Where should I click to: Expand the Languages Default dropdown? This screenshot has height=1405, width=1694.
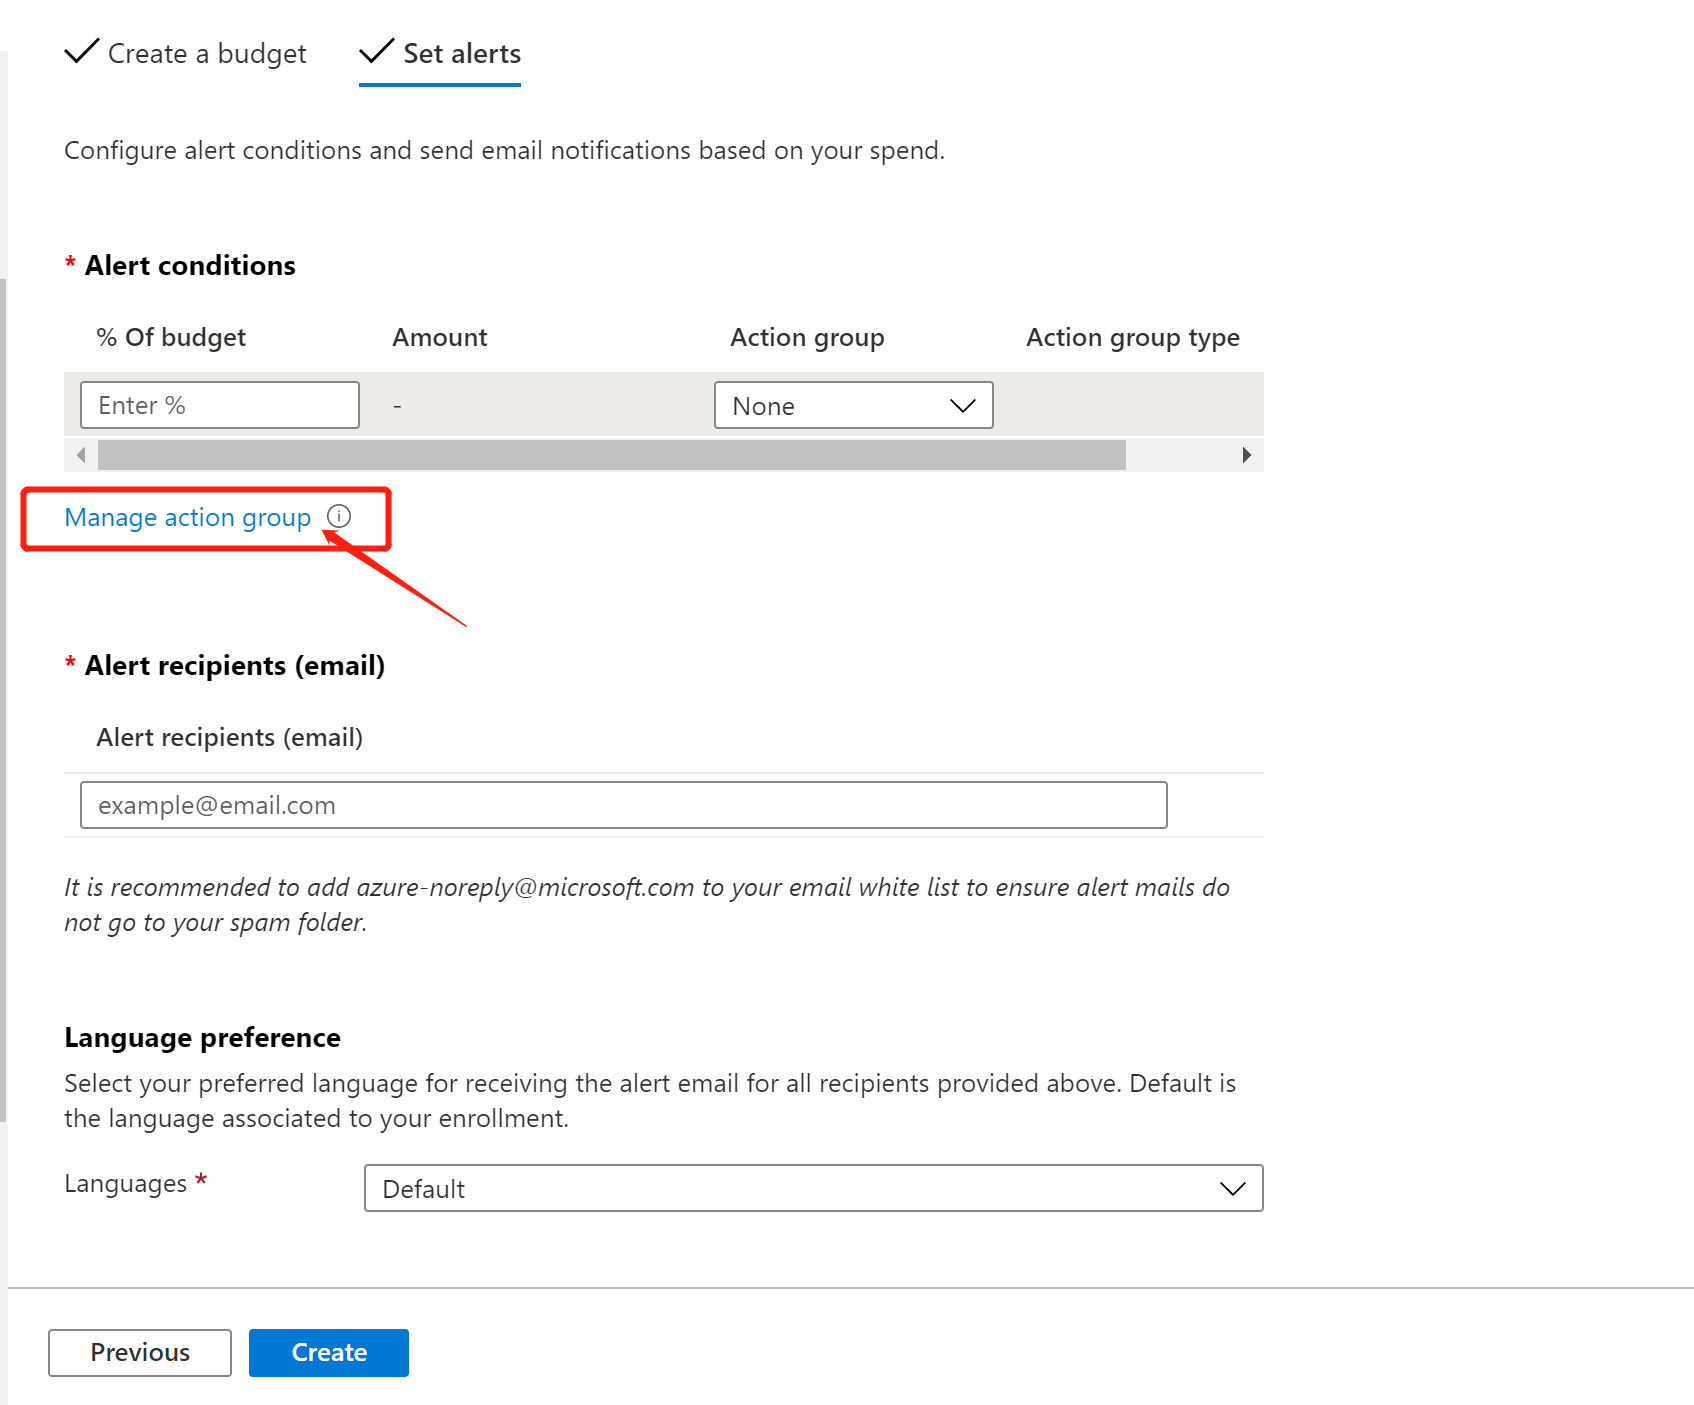[814, 1188]
